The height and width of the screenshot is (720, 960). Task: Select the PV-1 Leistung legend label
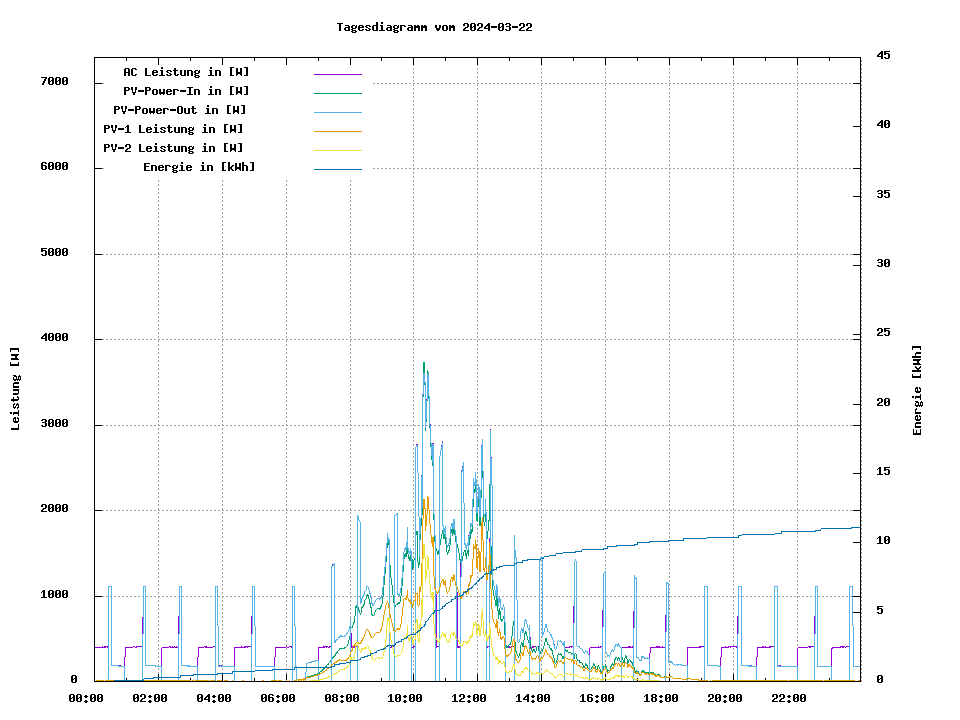click(173, 129)
